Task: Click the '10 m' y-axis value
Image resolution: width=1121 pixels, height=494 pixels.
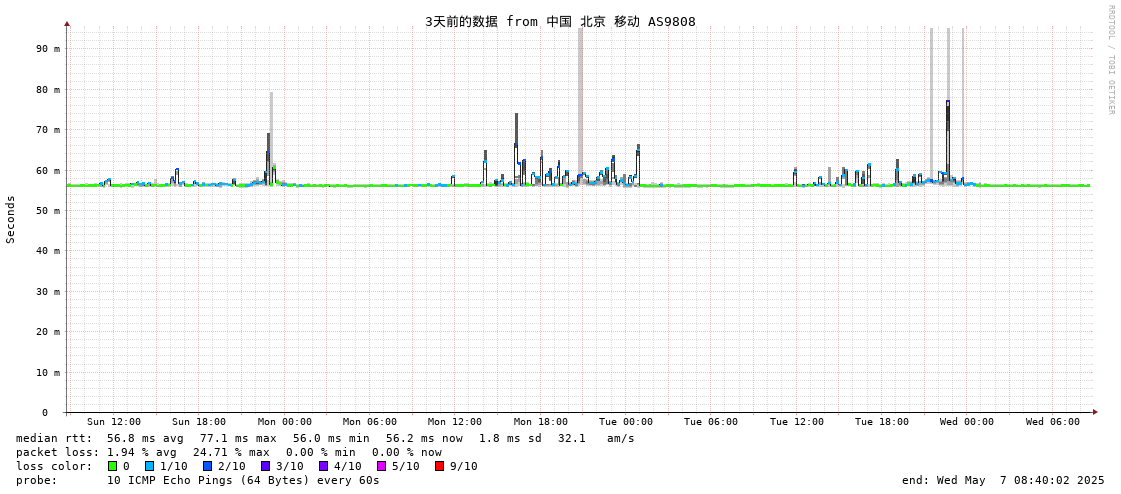Action: tap(49, 372)
